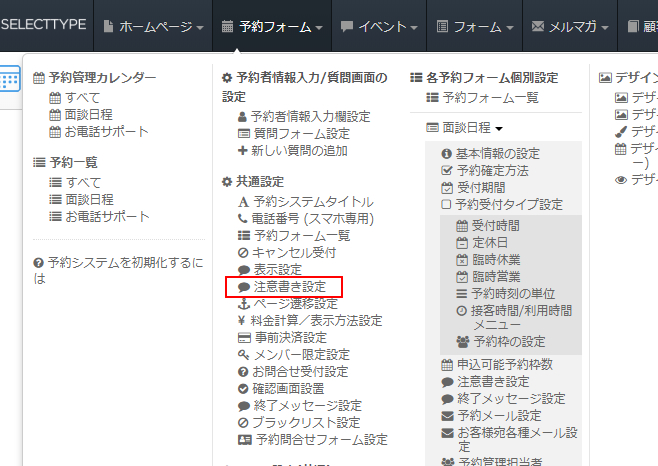Click the ban icon for ブラックリスト設定
Screen dimensions: 658x466
tap(243, 423)
